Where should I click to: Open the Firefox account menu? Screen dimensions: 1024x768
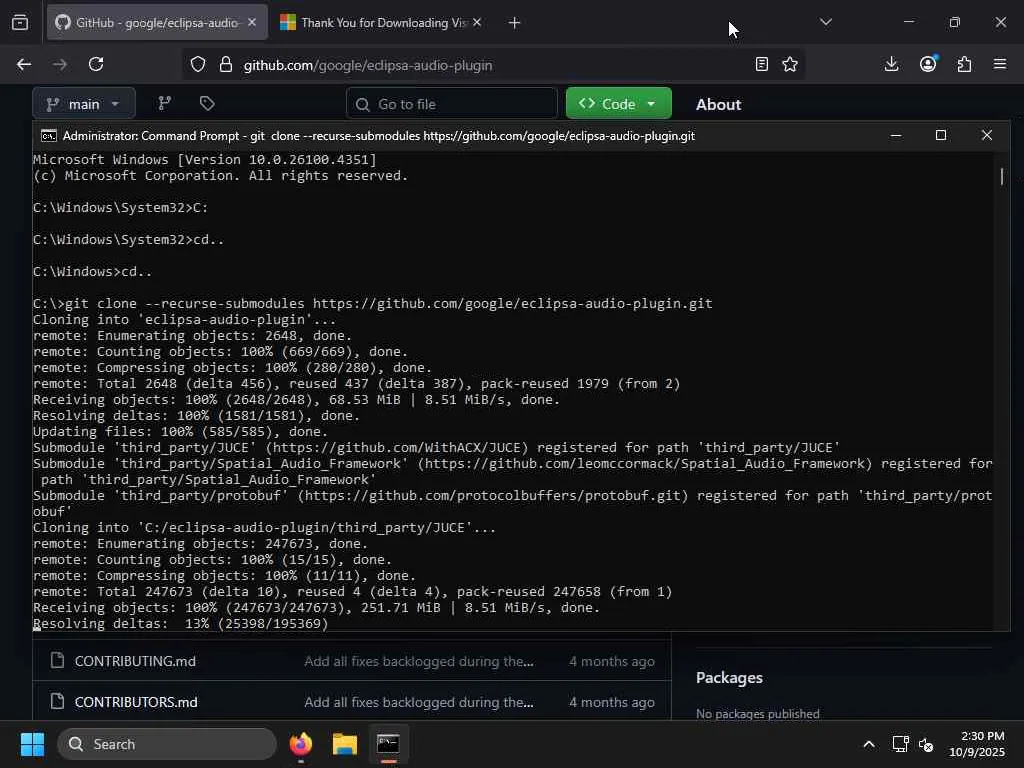point(928,64)
